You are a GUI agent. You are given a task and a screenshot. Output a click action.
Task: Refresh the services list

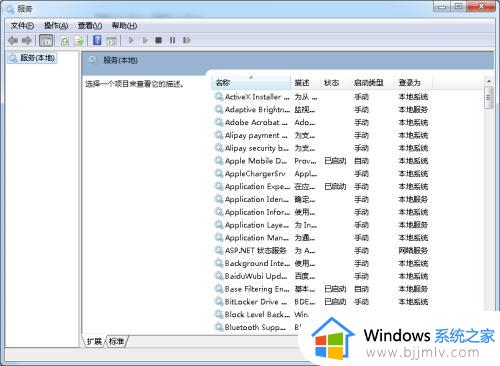(65, 41)
